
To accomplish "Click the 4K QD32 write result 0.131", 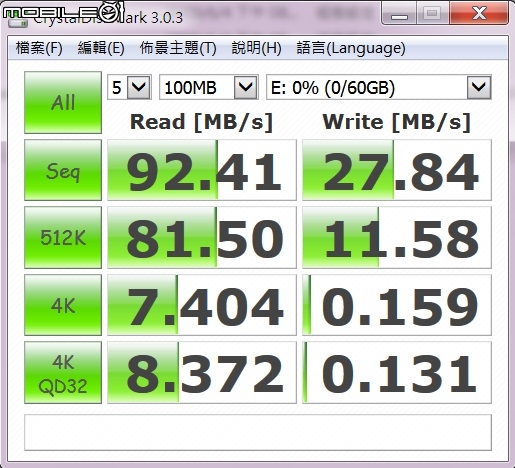I will click(x=397, y=373).
